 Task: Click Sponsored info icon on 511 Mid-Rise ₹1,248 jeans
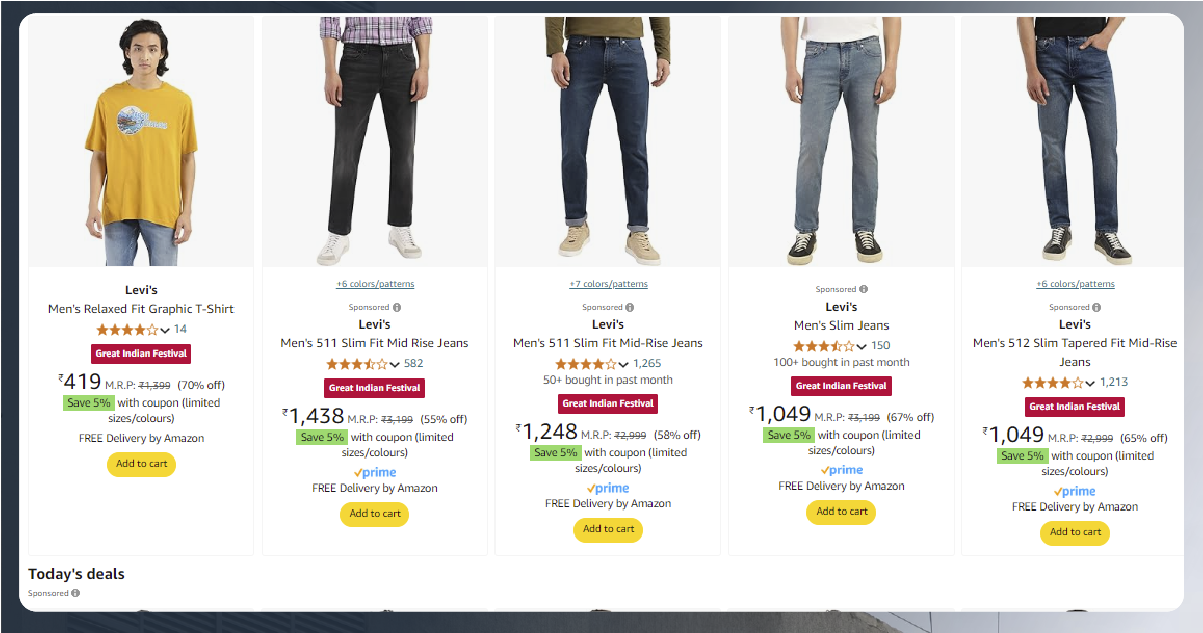pyautogui.click(x=630, y=307)
